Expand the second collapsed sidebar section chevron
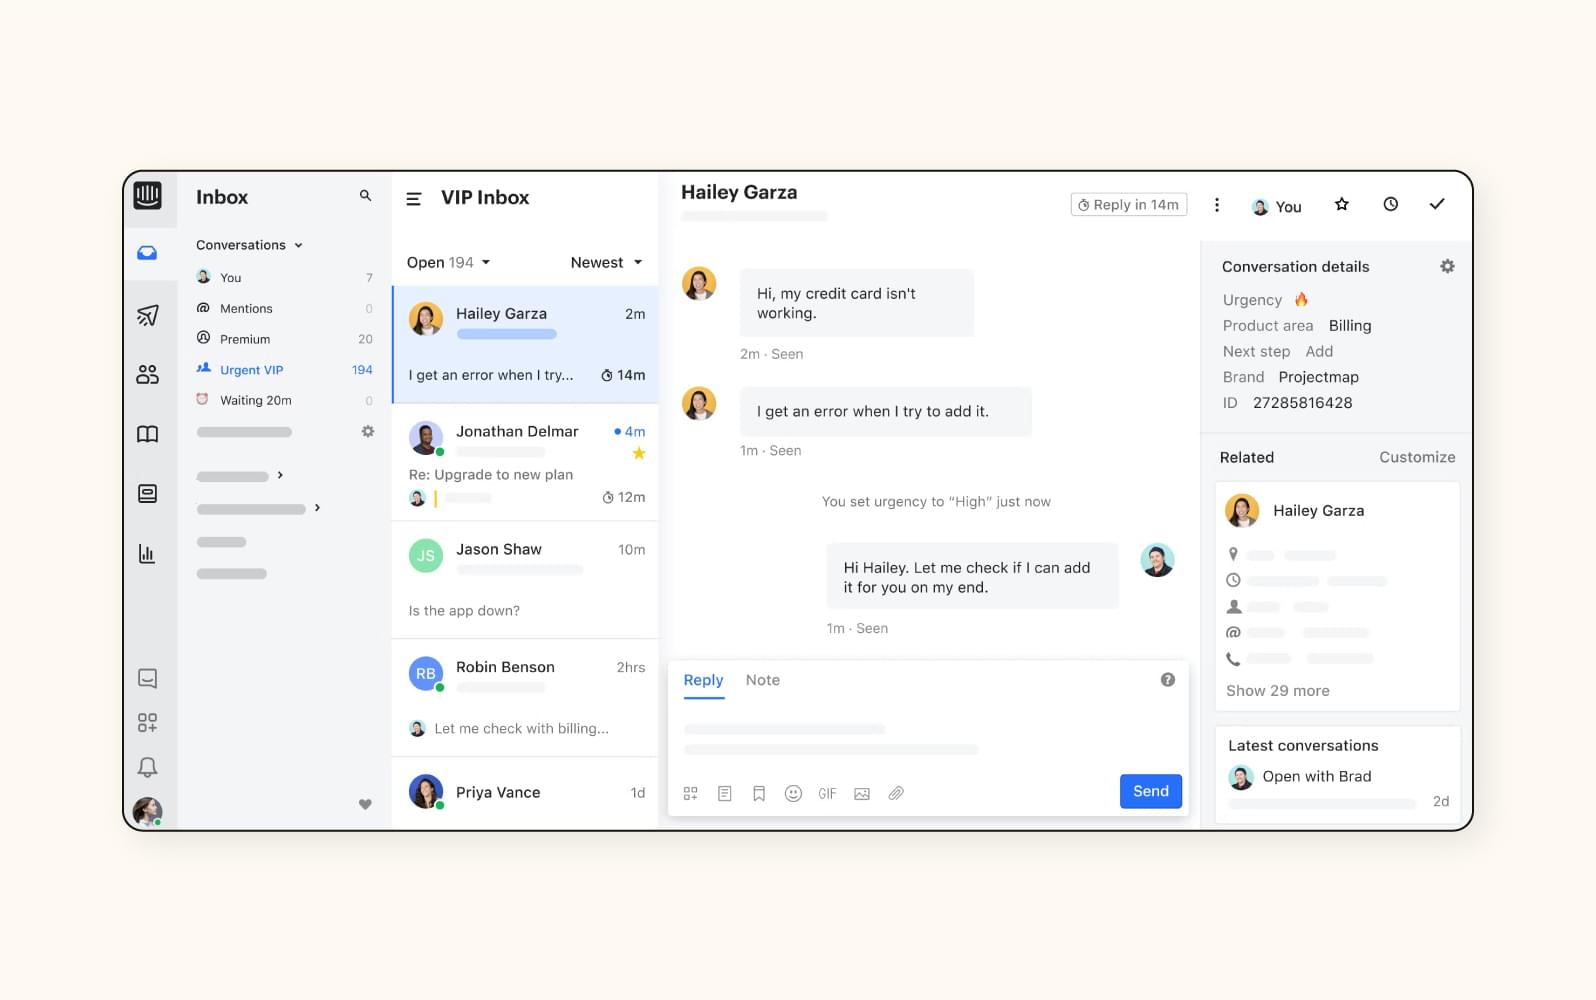 click(317, 508)
